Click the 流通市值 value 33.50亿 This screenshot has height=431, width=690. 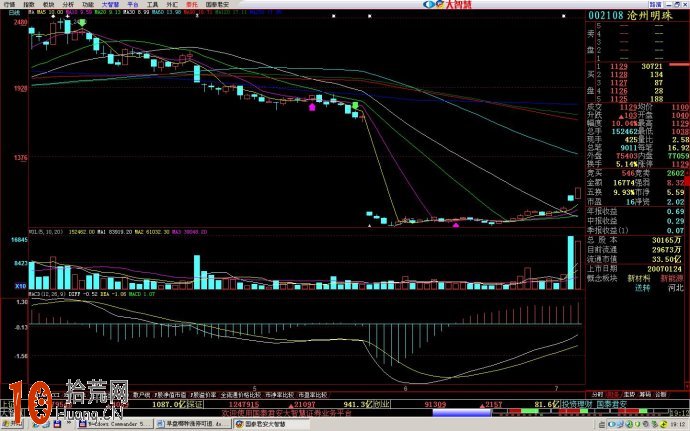pyautogui.click(x=666, y=259)
